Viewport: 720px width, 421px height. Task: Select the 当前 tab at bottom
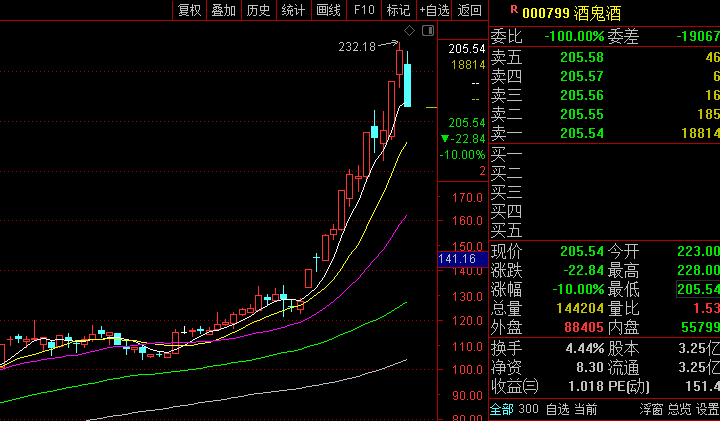[586, 409]
